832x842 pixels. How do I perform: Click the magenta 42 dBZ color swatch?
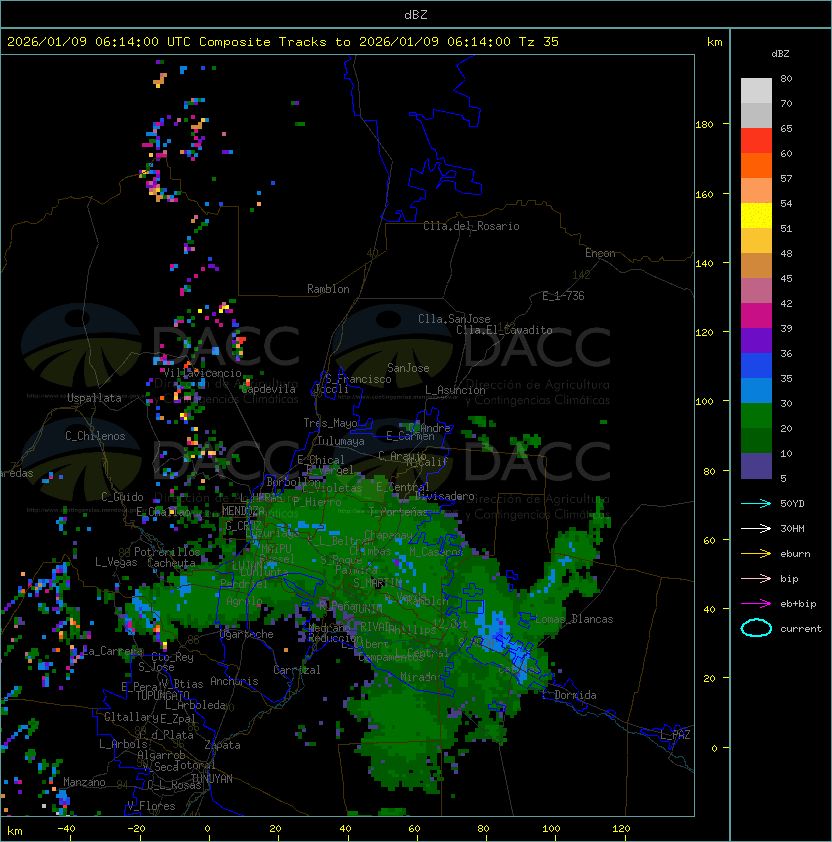(756, 315)
